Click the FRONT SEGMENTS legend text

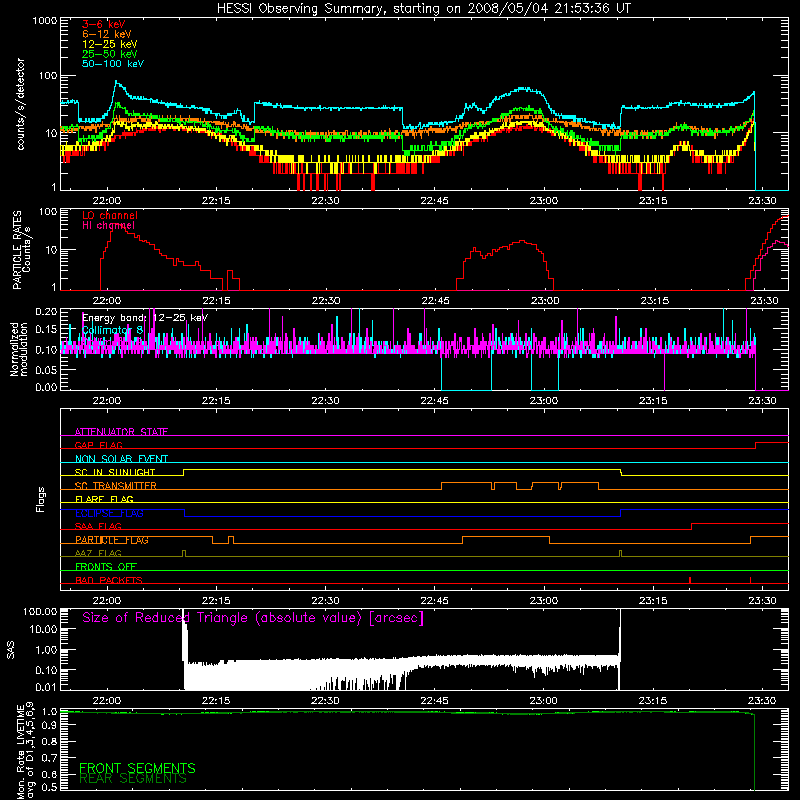137,768
